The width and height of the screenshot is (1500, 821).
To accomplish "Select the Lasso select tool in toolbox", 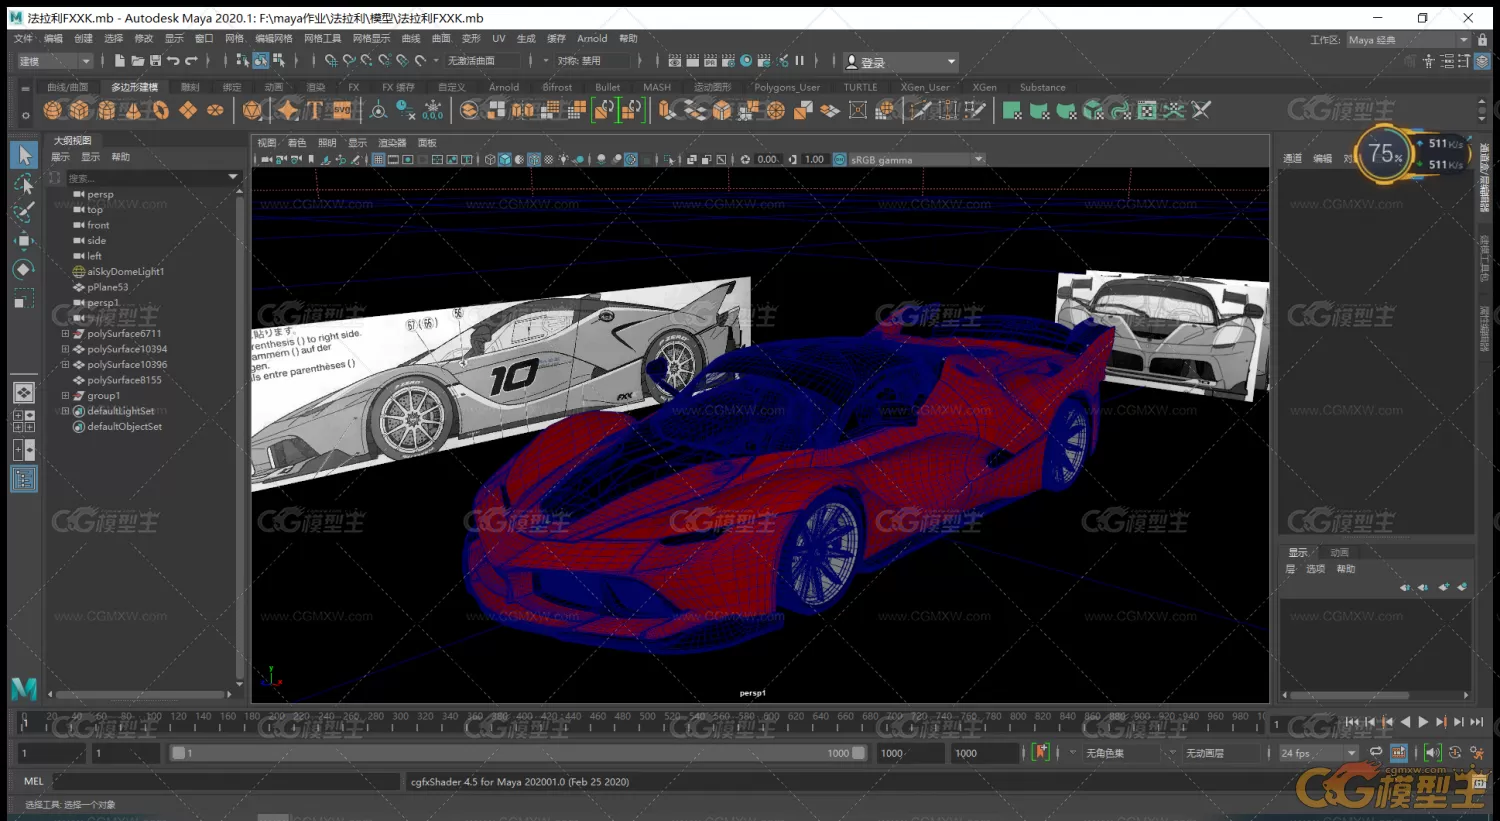I will point(24,184).
